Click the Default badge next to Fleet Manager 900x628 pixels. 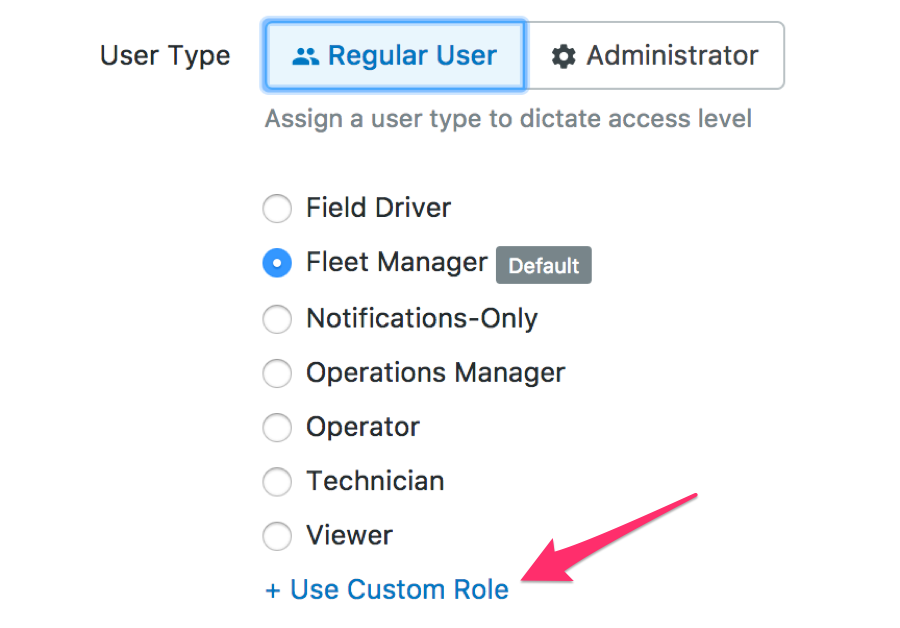point(544,265)
